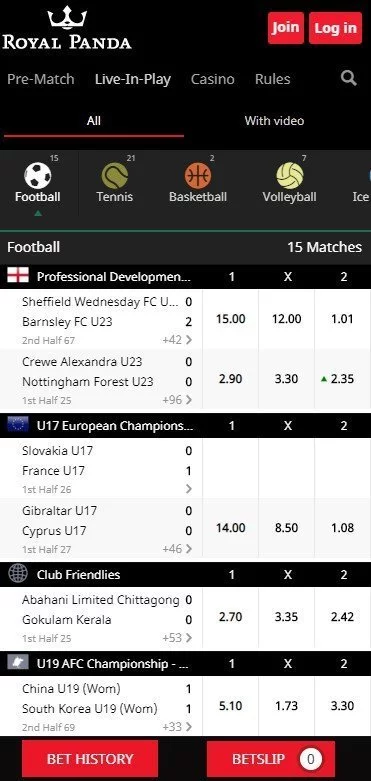Image resolution: width=371 pixels, height=781 pixels.
Task: Select 2.35 odds for Nottingham Forest U23
Action: click(343, 379)
